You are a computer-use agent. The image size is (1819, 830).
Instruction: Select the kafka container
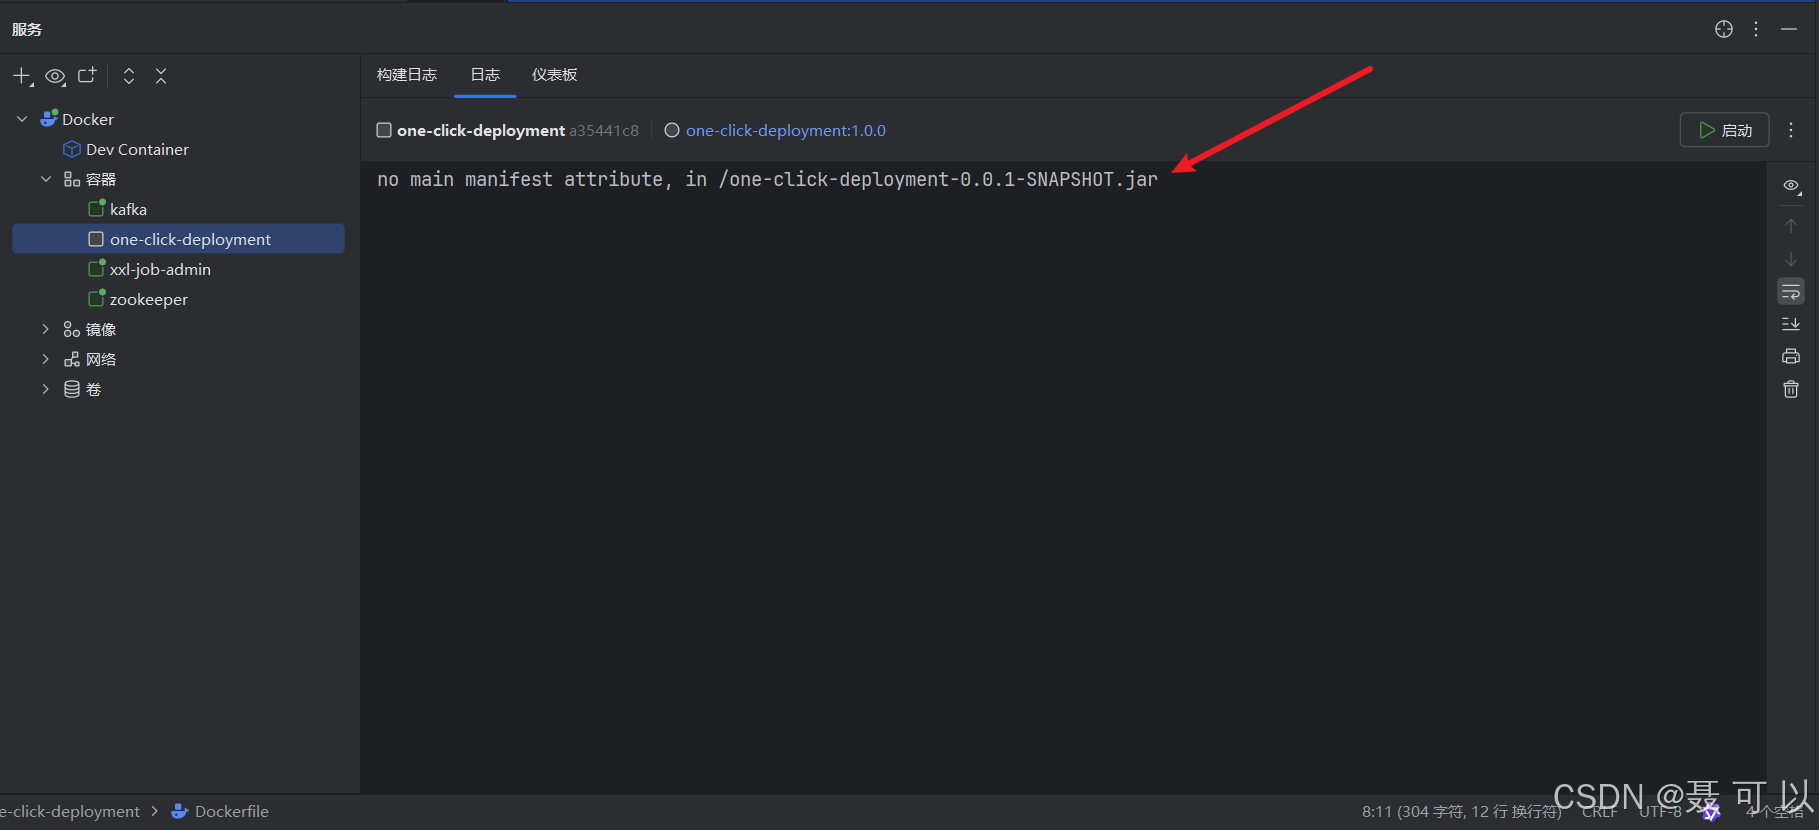(x=128, y=209)
